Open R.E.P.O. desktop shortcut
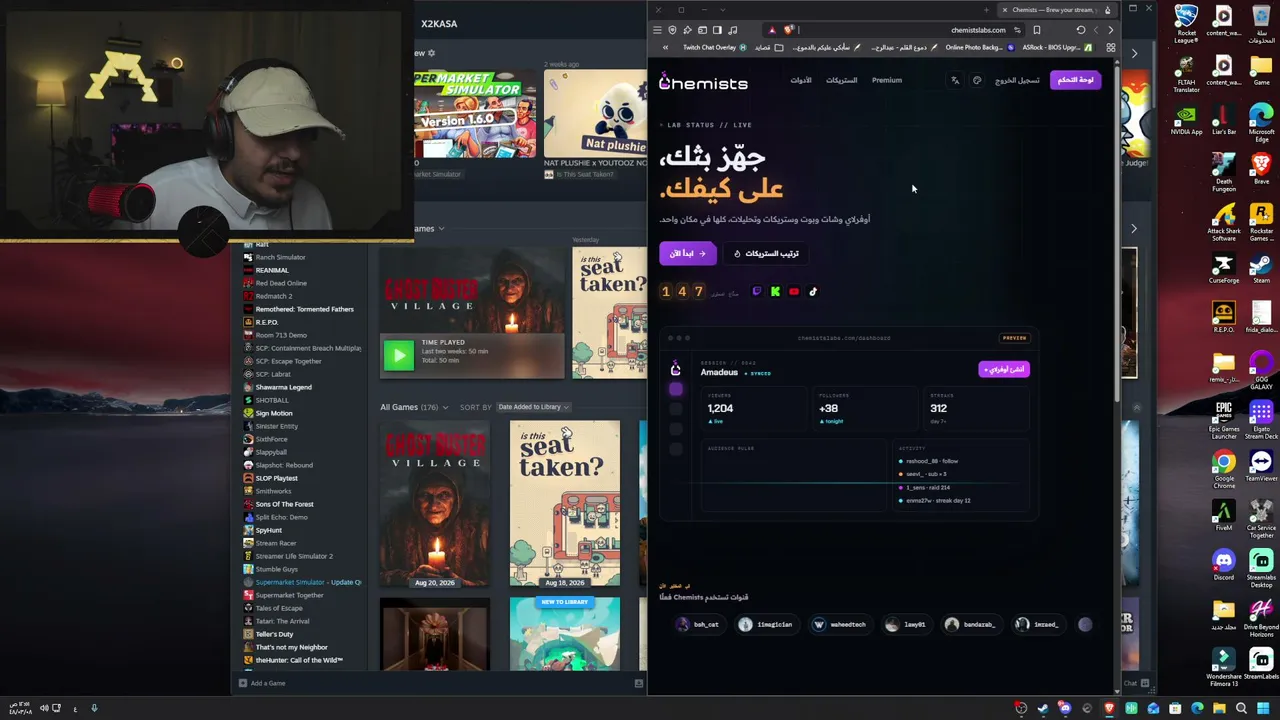Viewport: 1280px width, 720px height. coord(1224,318)
